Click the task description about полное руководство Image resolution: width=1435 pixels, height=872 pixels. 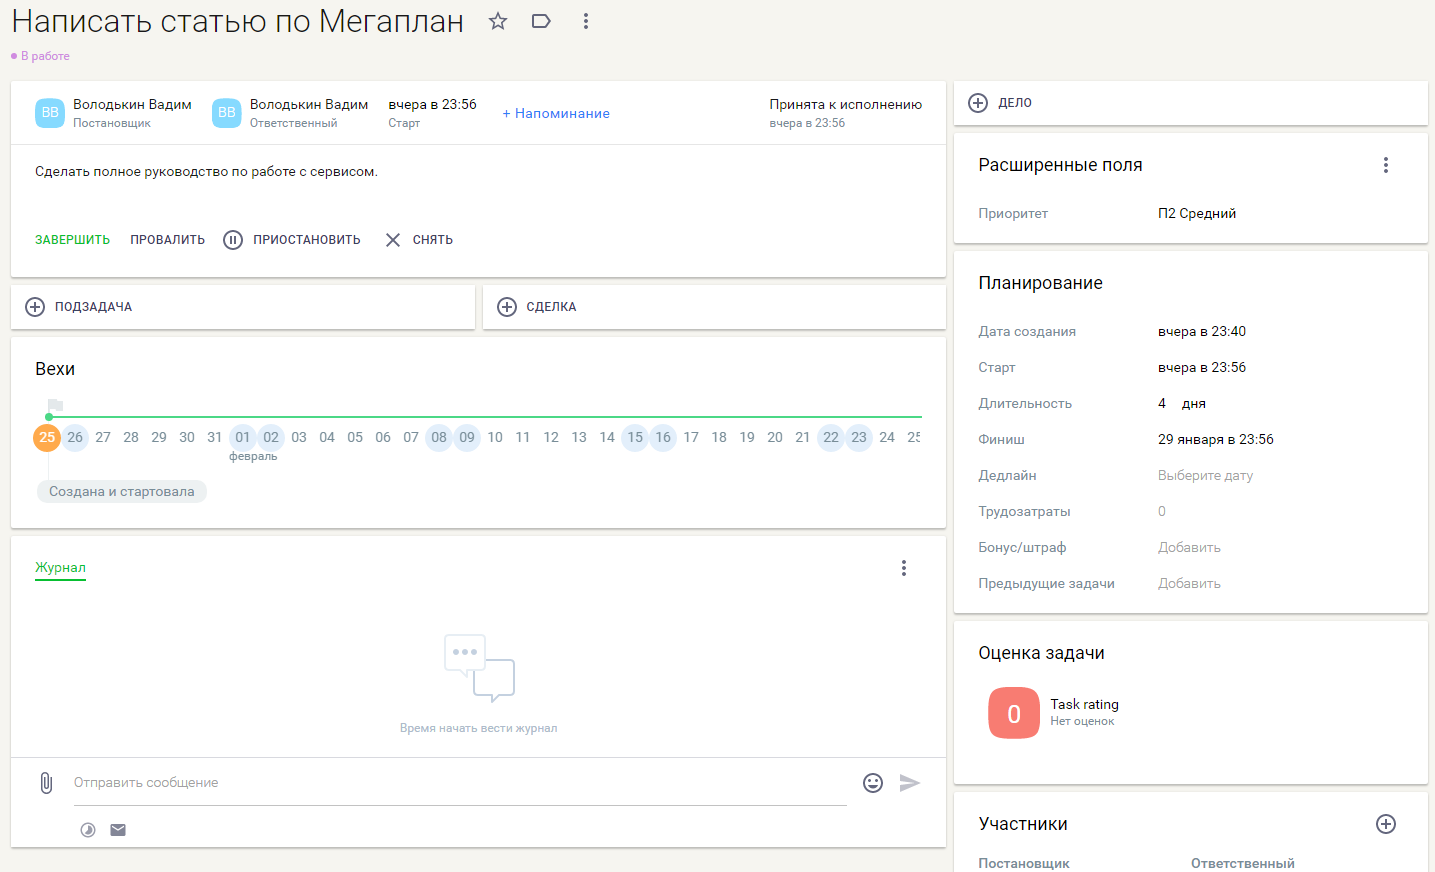tap(206, 172)
